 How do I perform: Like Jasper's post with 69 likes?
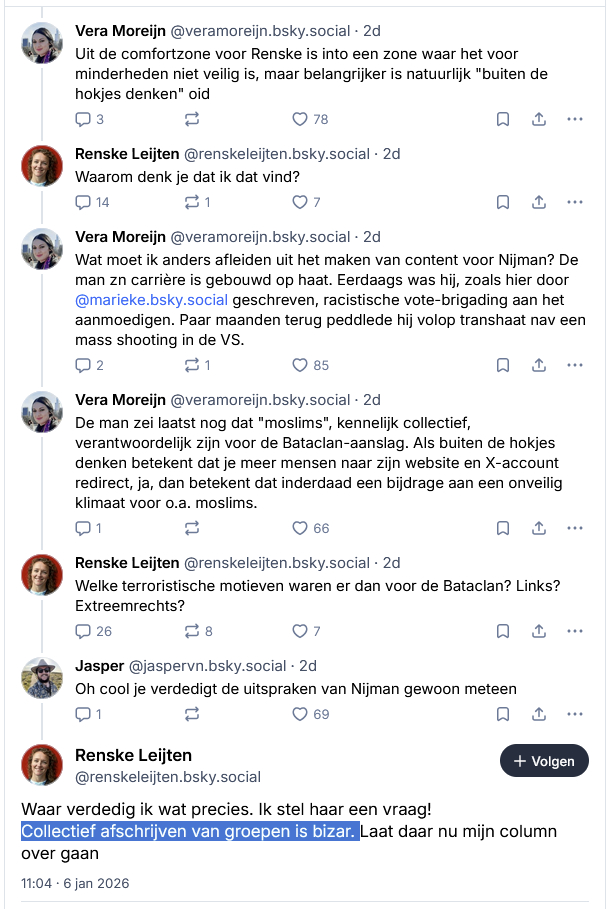[299, 714]
